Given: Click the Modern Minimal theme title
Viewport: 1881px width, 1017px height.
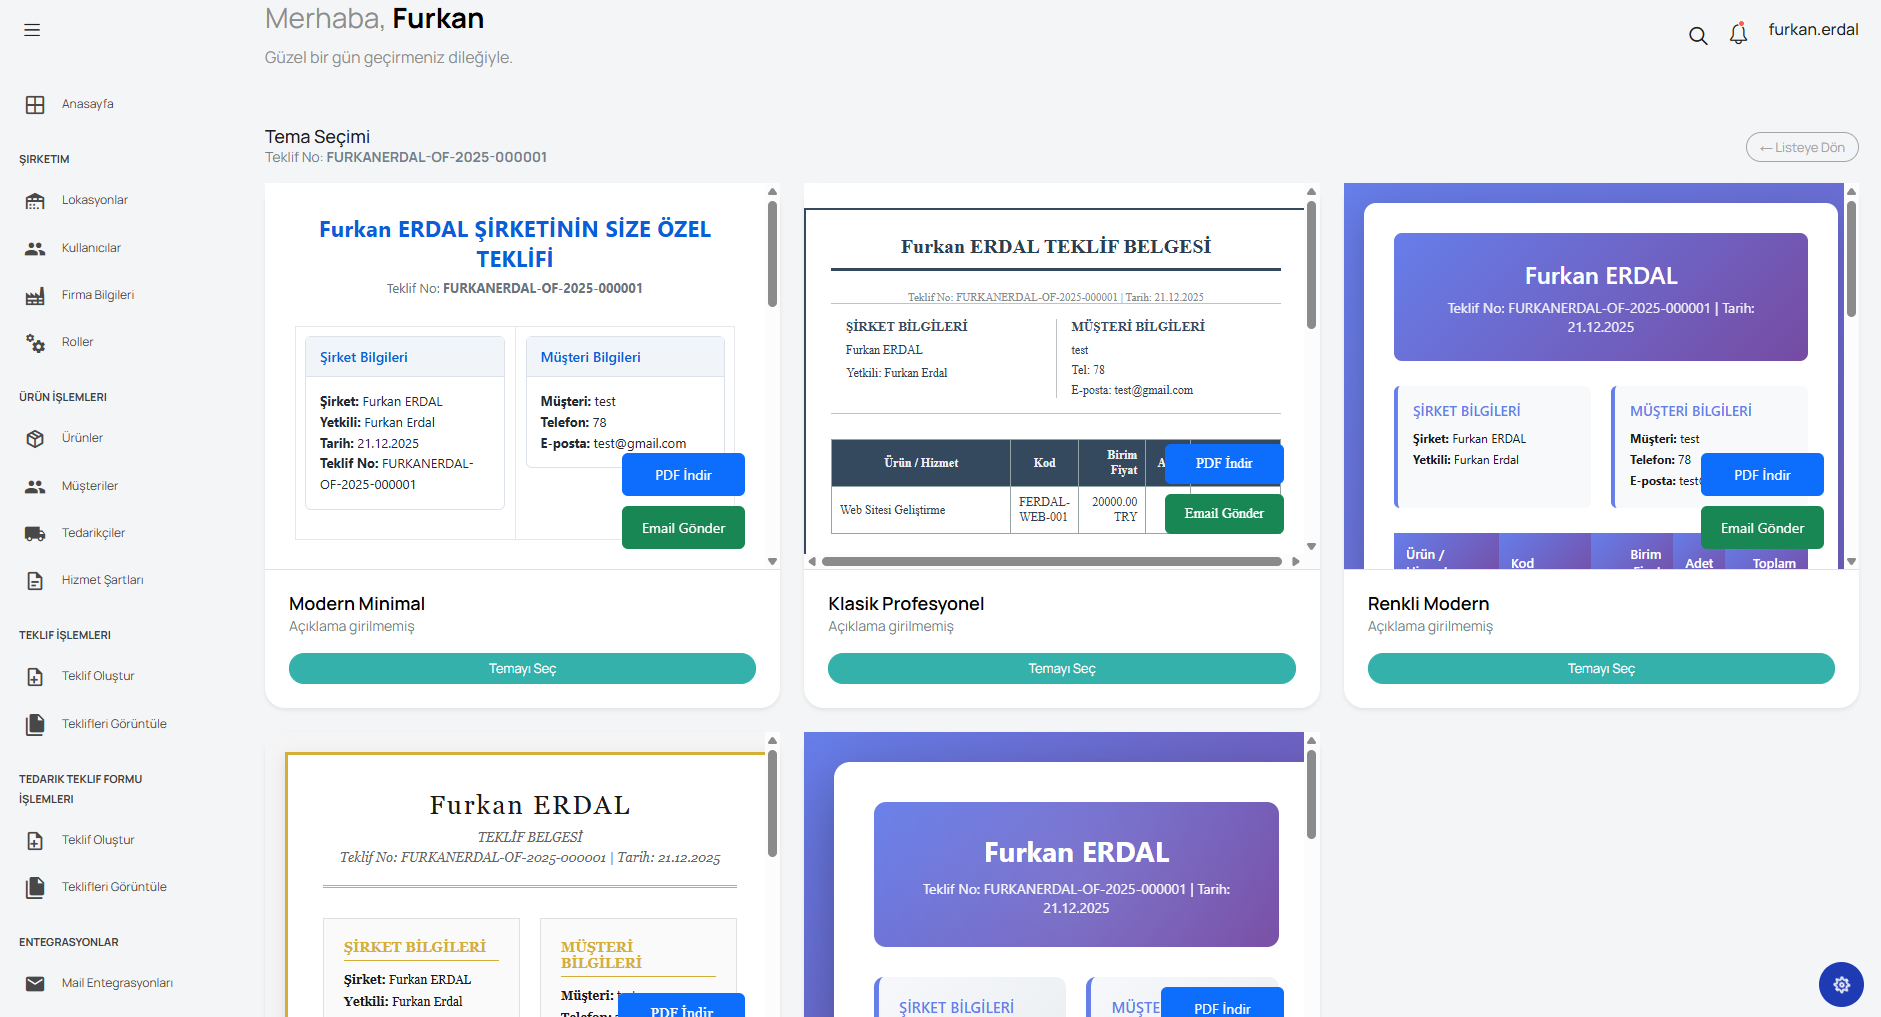Looking at the screenshot, I should [x=357, y=604].
